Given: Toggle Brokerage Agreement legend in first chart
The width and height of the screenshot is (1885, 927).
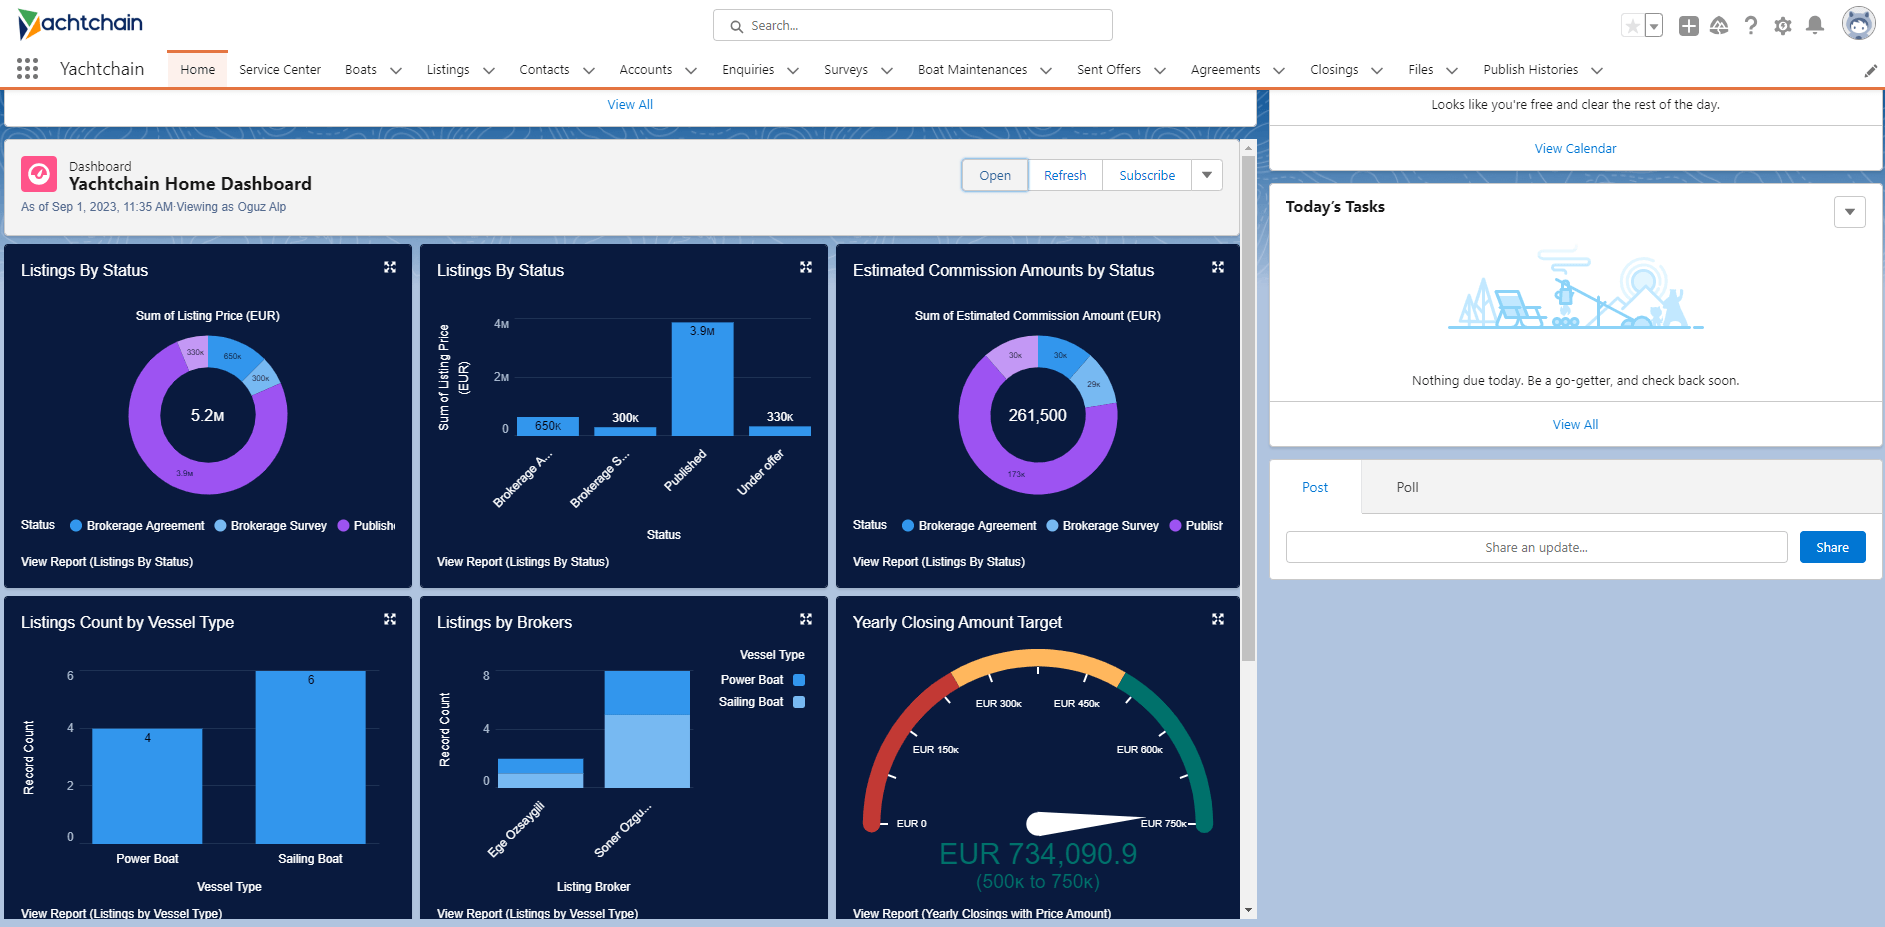Looking at the screenshot, I should click(x=137, y=526).
